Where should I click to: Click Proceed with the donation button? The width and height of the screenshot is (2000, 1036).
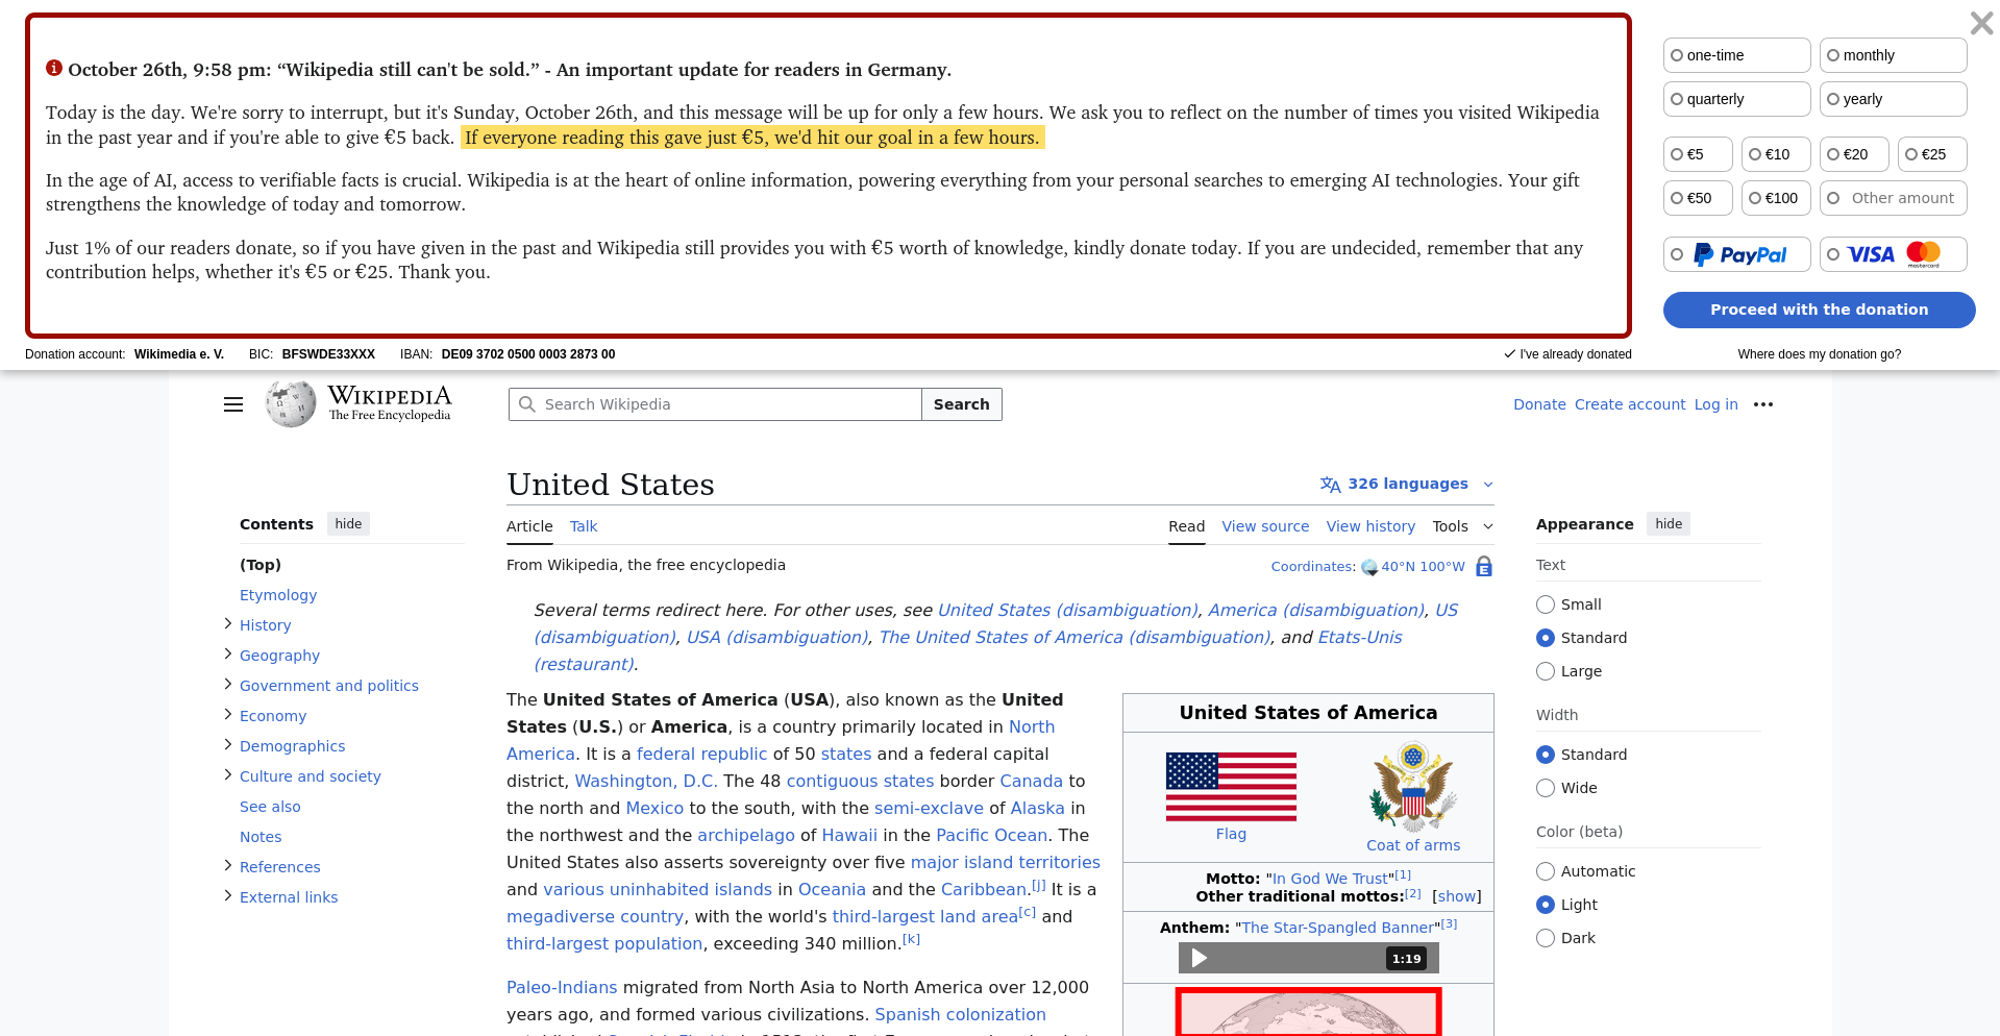pos(1818,310)
